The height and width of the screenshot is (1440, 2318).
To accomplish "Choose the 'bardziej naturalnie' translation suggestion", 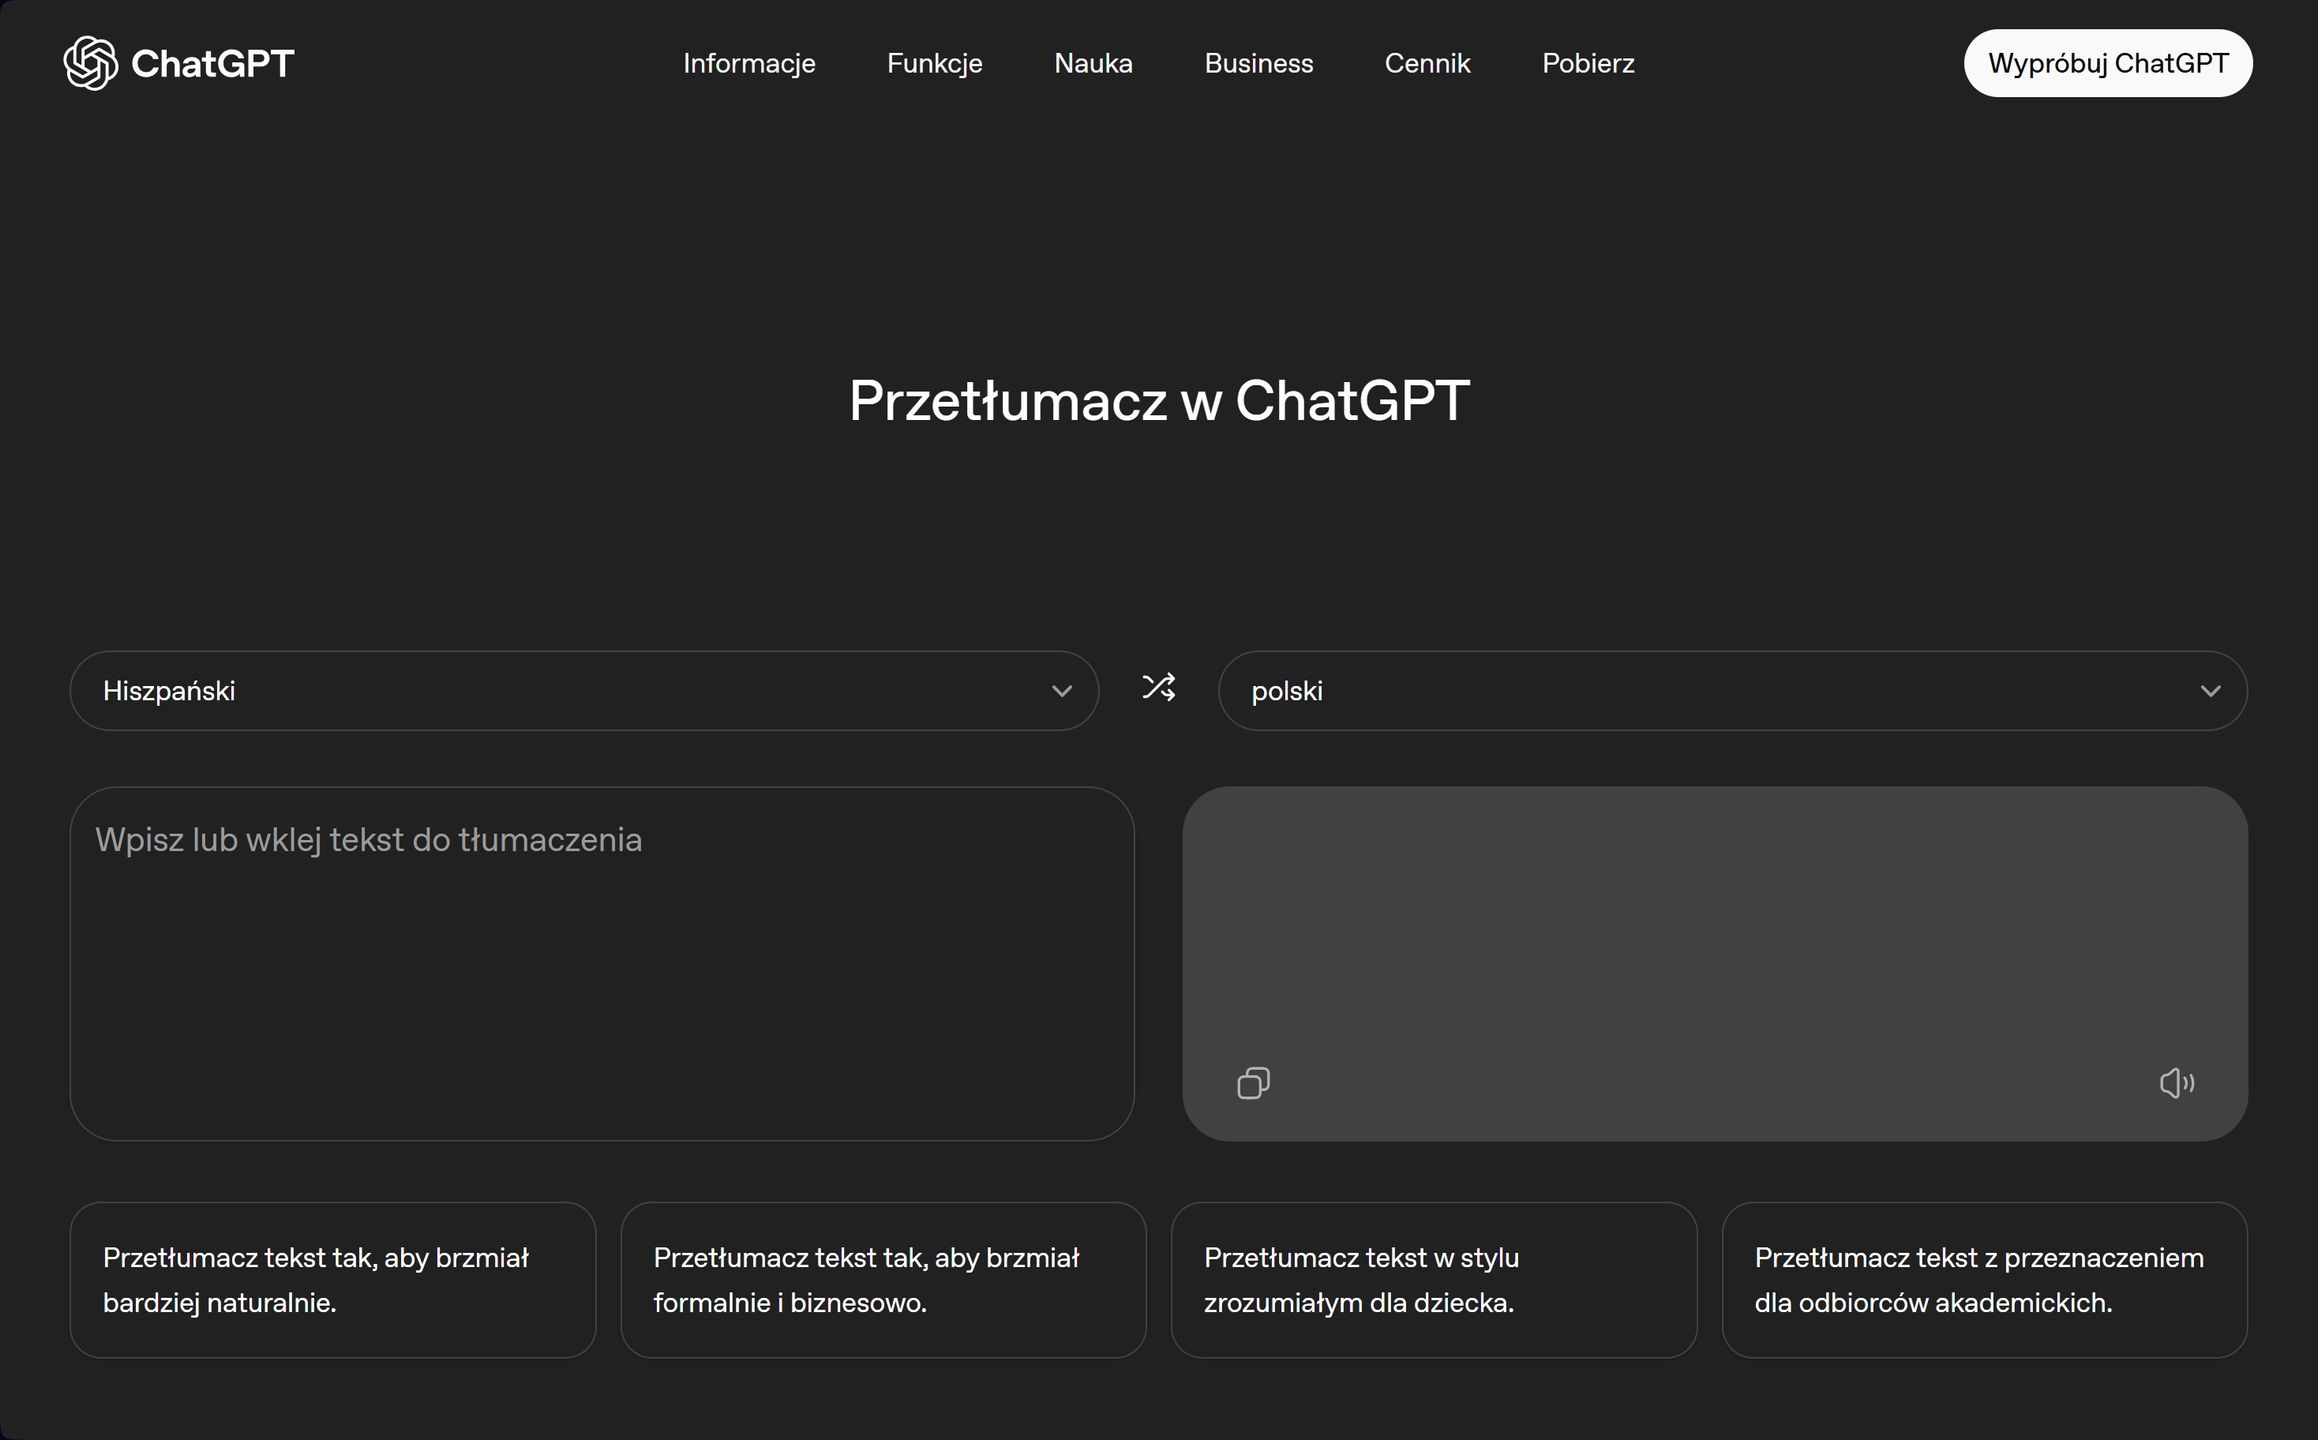I will [333, 1280].
